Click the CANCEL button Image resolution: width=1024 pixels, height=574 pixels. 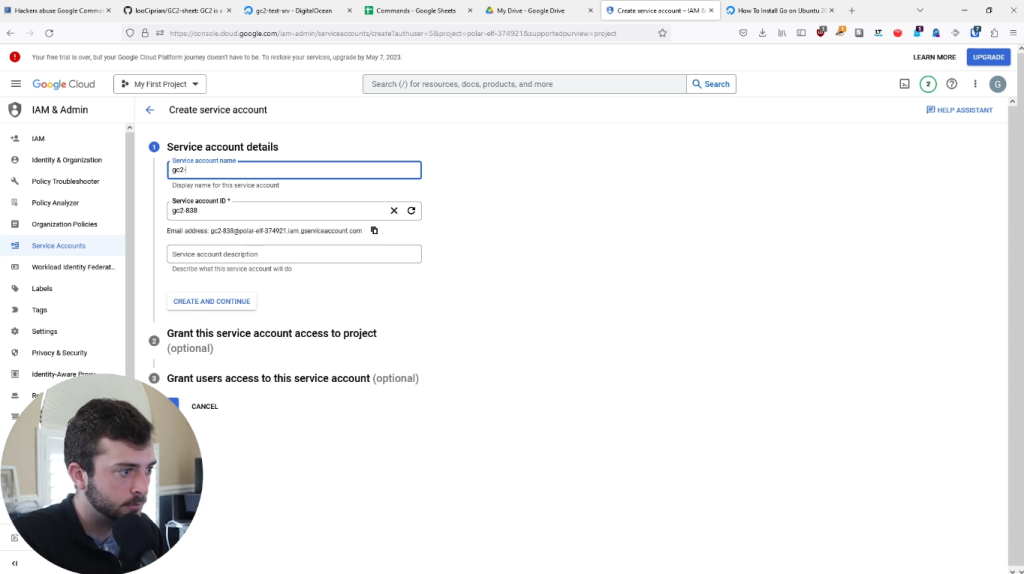coord(204,406)
